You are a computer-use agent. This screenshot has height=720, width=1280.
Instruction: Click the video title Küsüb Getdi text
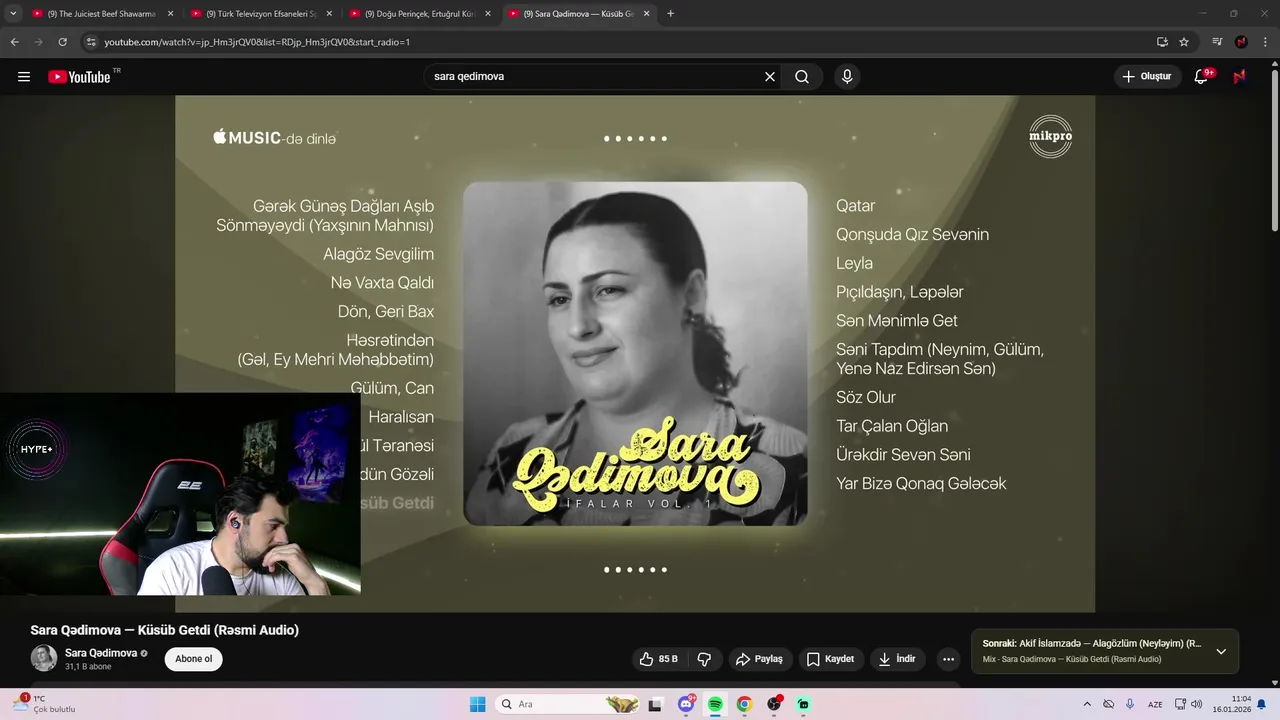tap(165, 630)
